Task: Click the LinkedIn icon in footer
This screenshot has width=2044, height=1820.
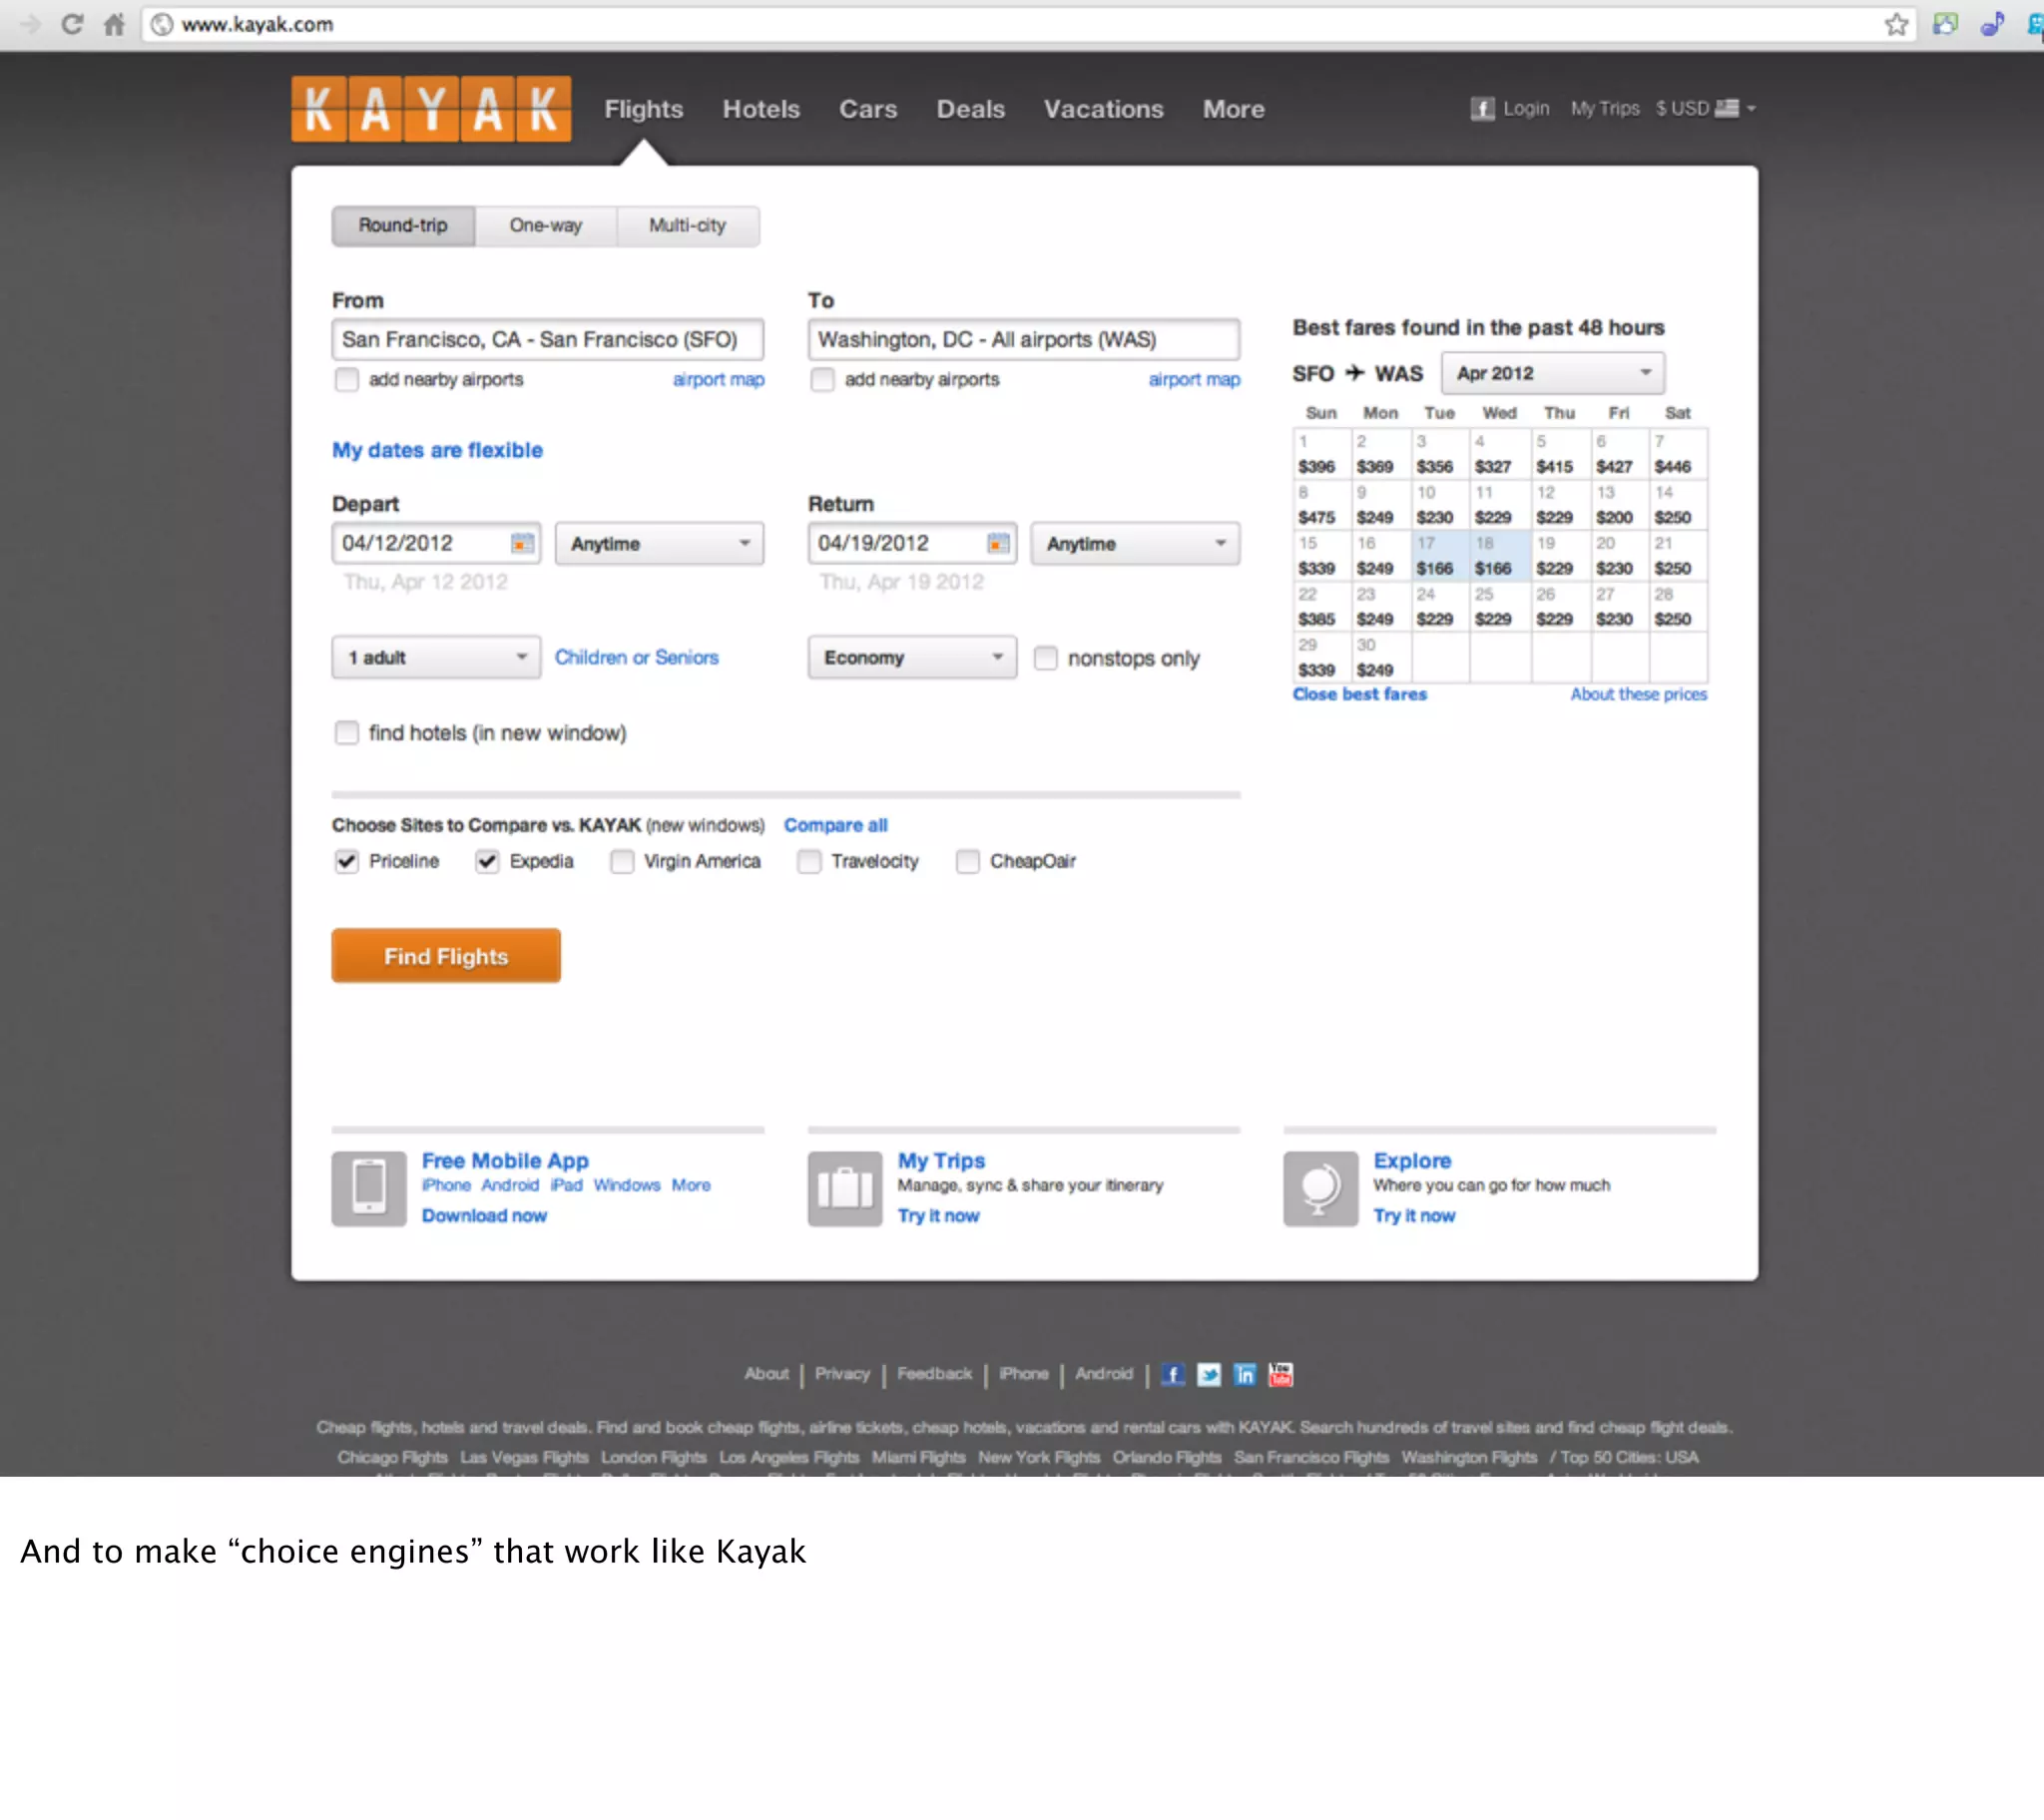Action: tap(1245, 1375)
